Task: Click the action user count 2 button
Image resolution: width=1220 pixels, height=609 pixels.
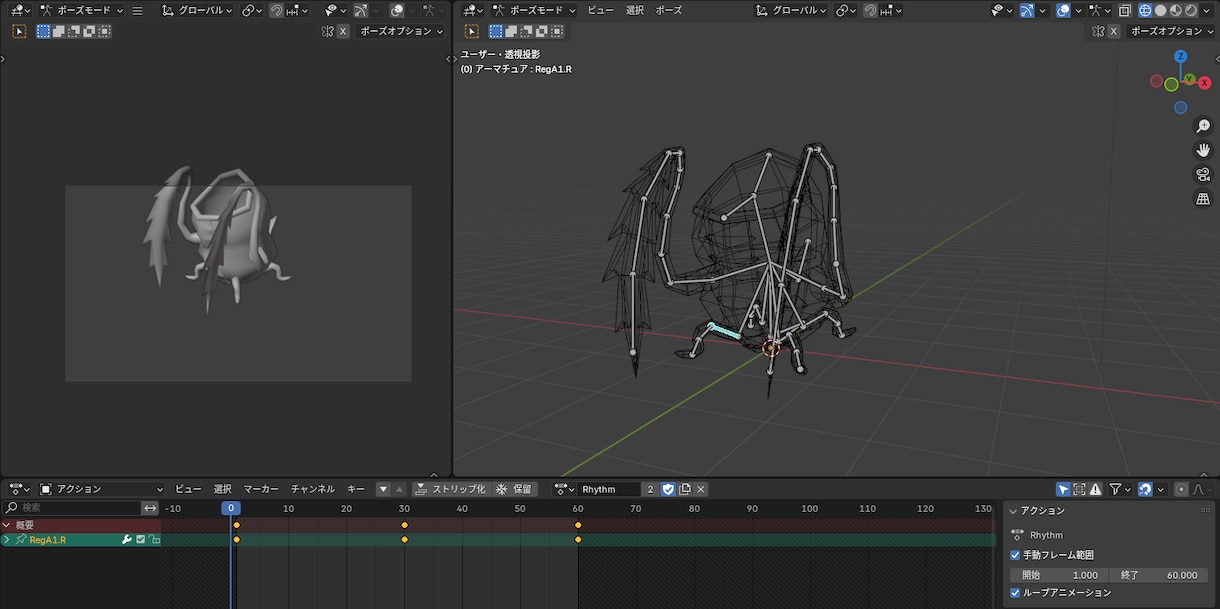Action: pos(651,489)
